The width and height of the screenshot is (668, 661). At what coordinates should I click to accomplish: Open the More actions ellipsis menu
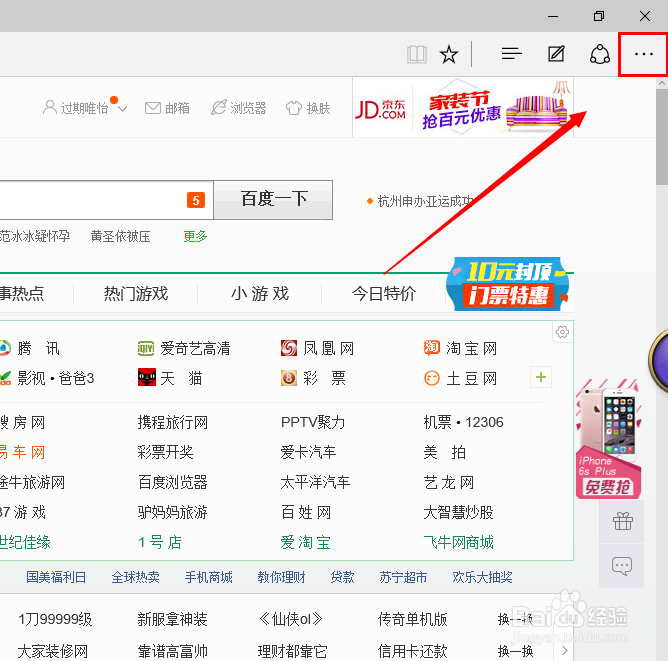643,54
